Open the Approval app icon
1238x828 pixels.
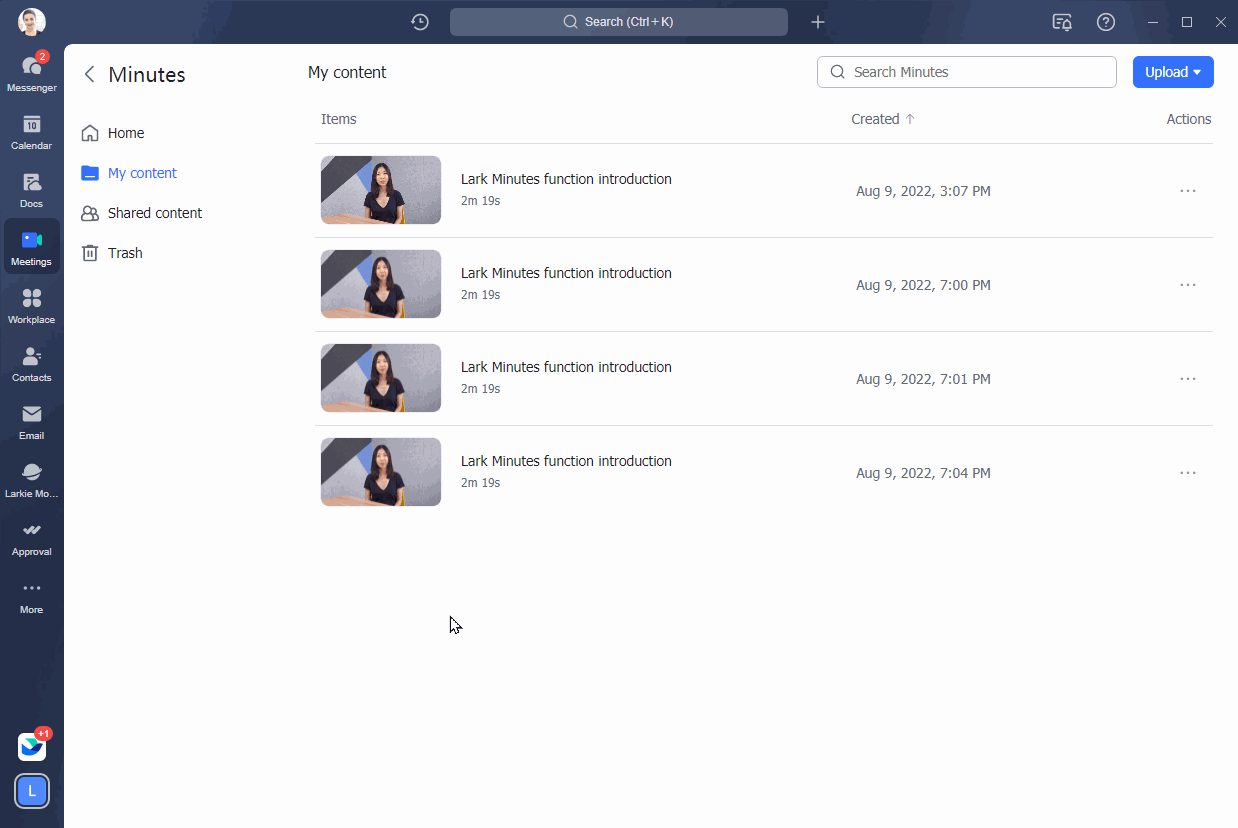click(x=31, y=533)
